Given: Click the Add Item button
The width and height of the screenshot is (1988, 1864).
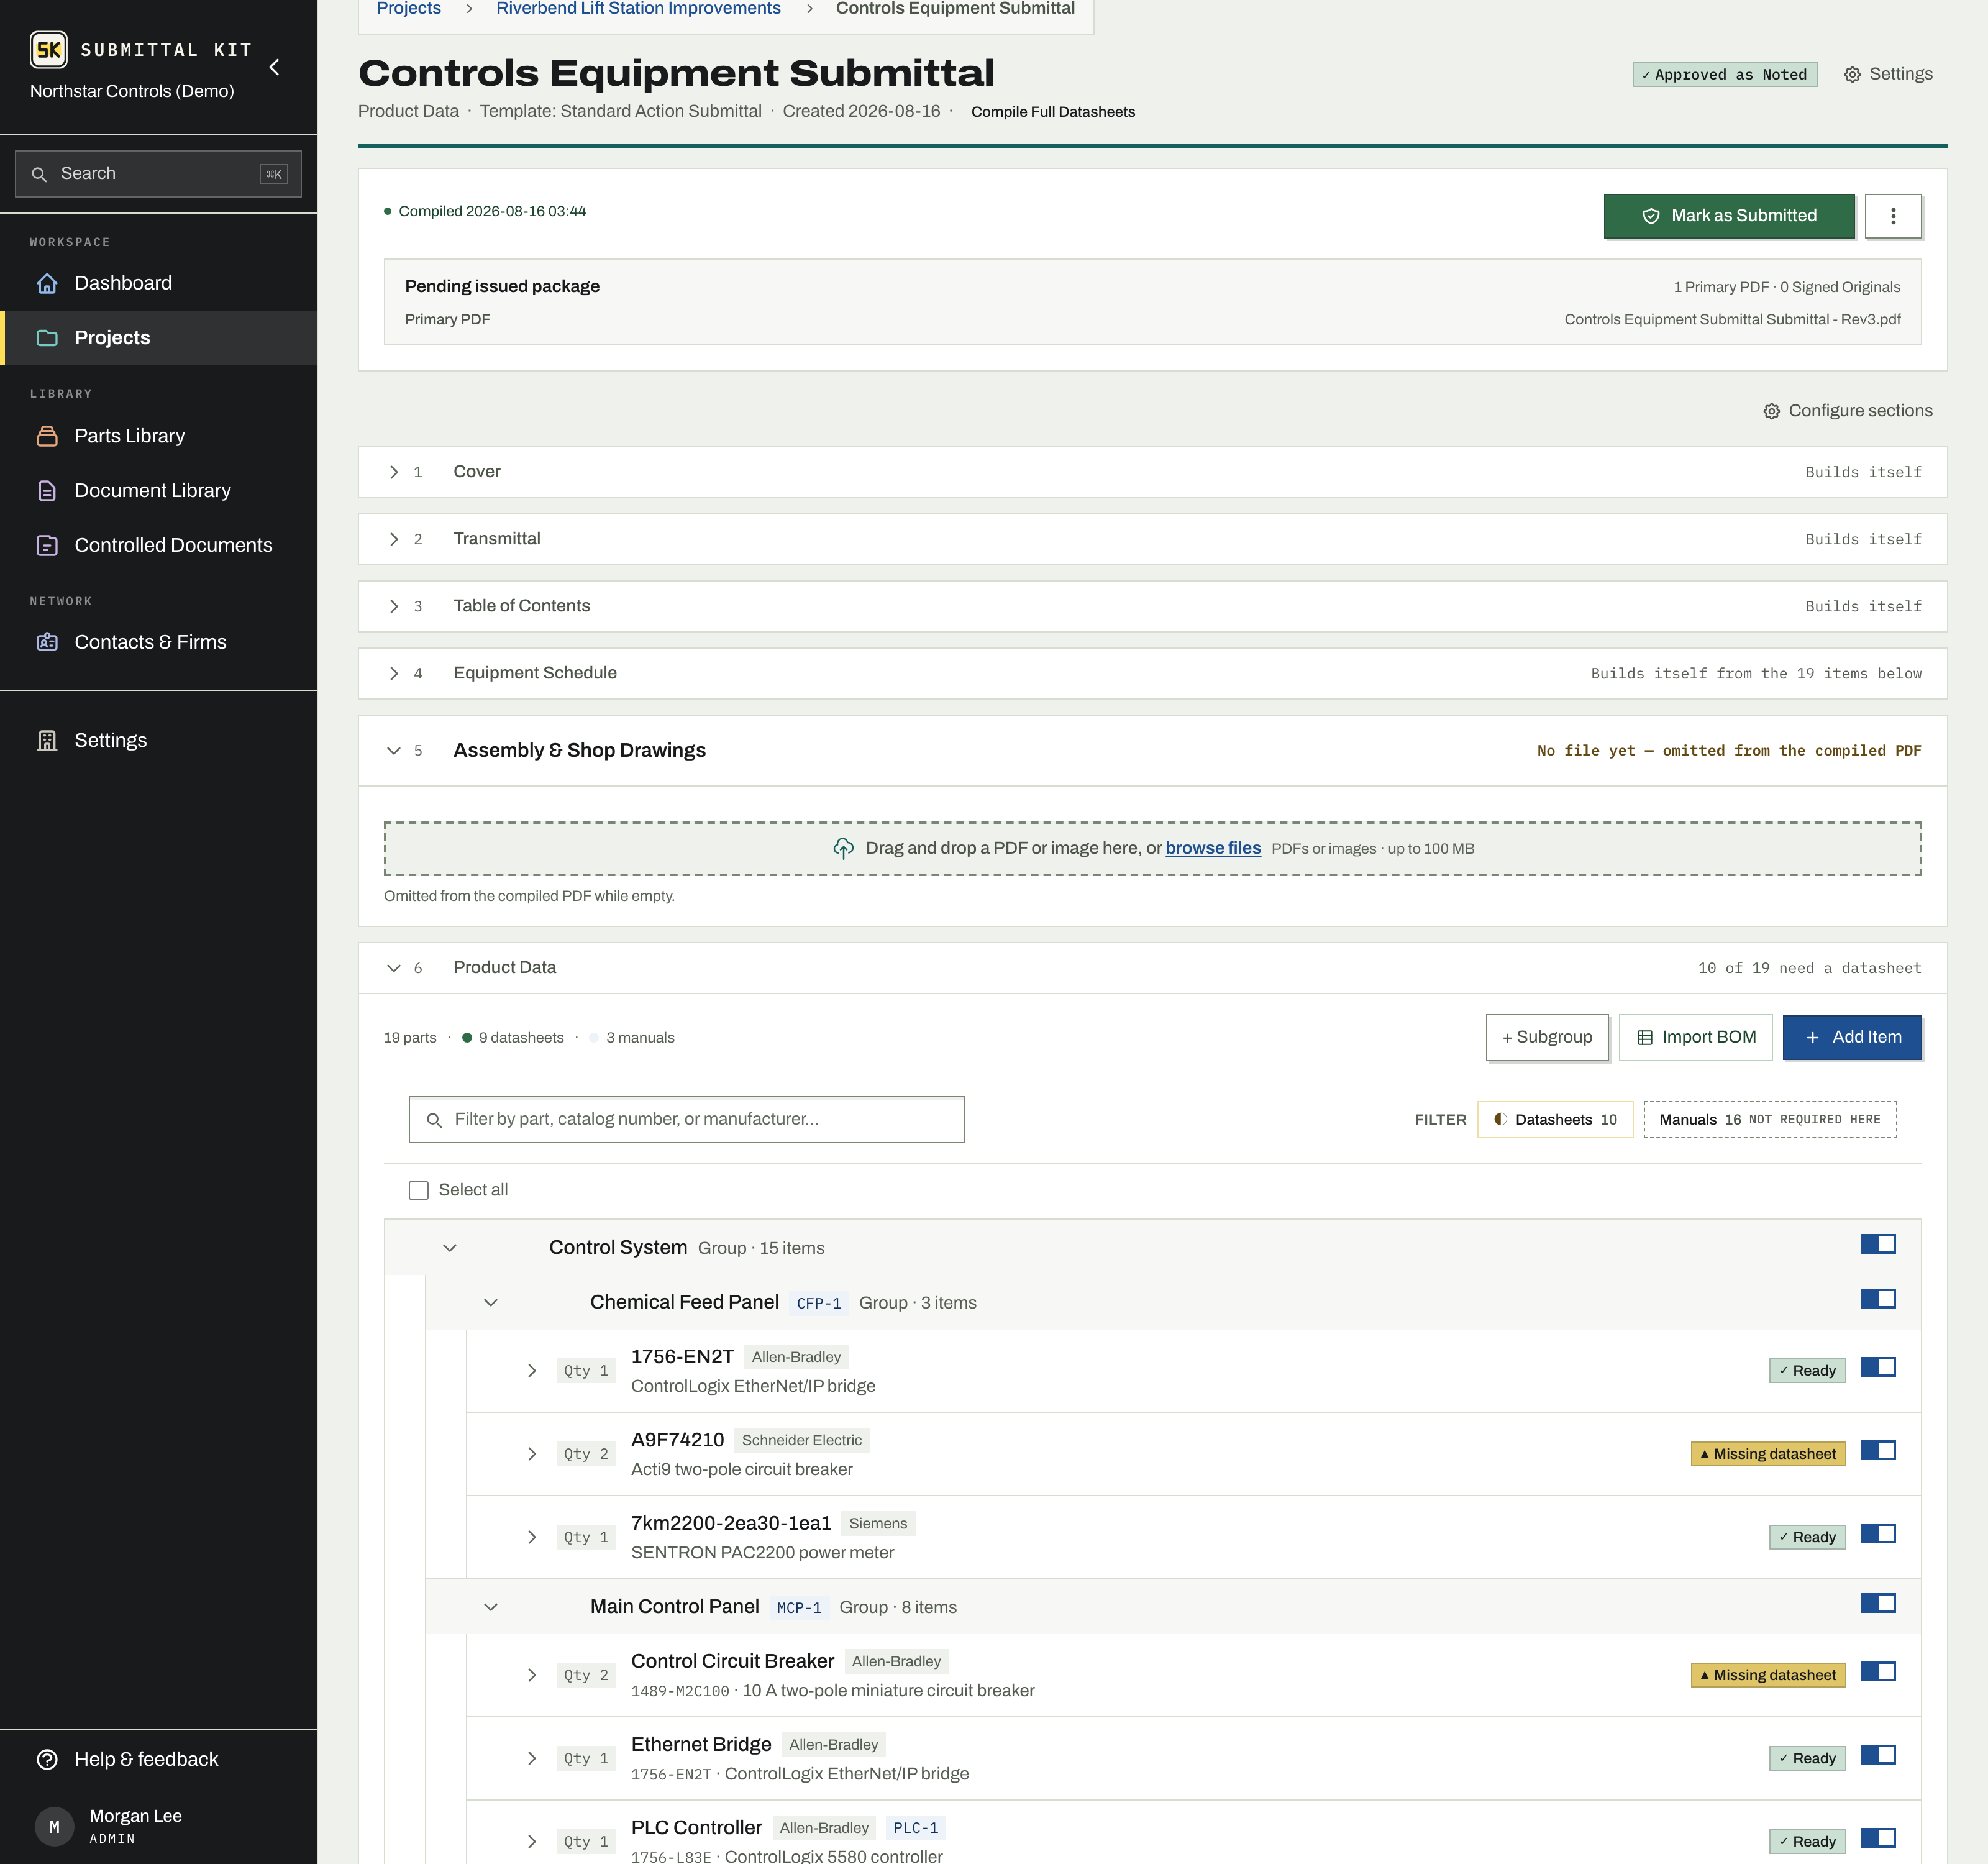Looking at the screenshot, I should pyautogui.click(x=1852, y=1038).
